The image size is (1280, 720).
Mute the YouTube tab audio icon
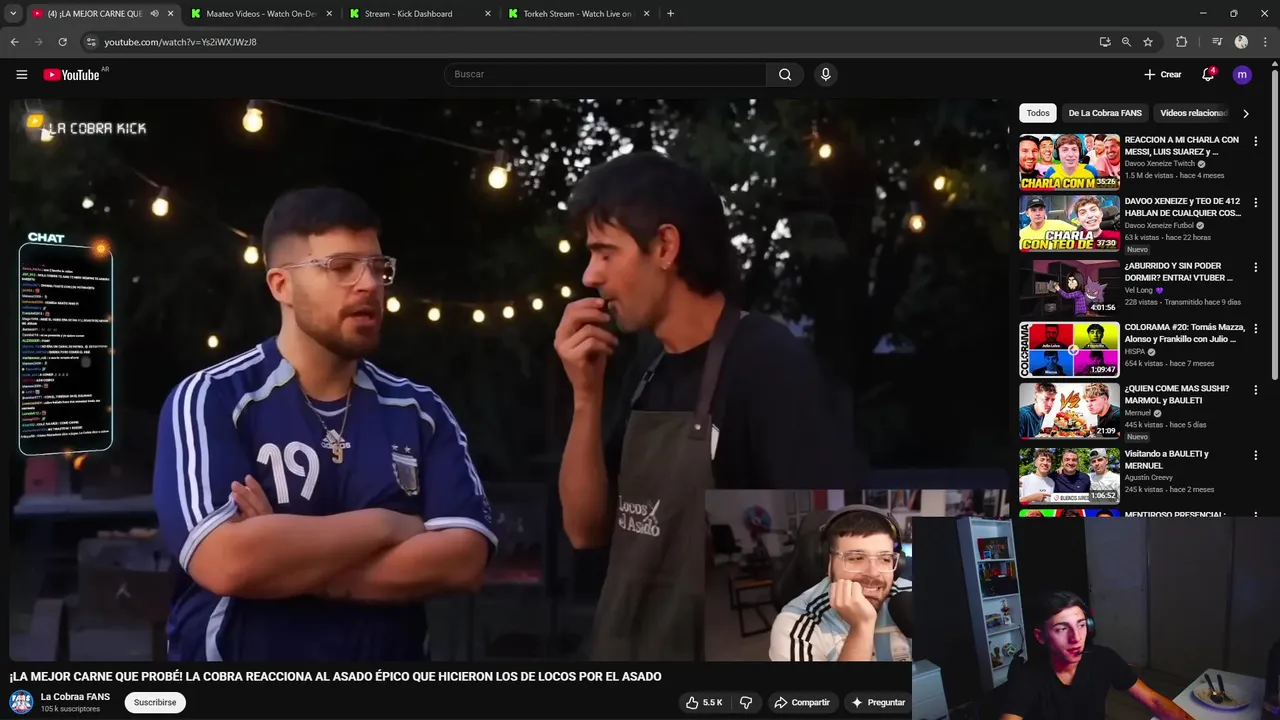tap(154, 14)
